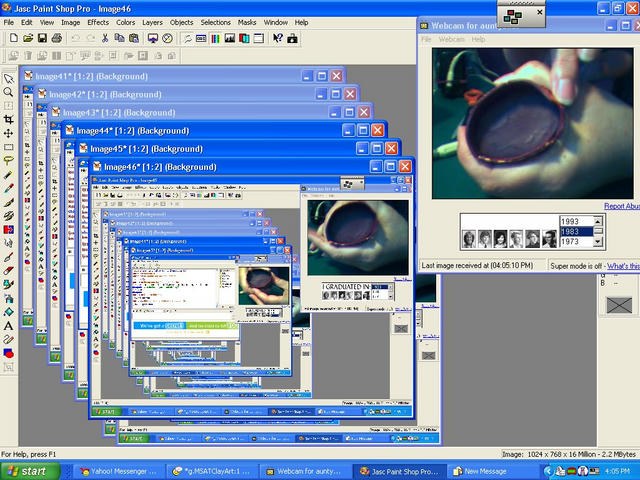
Task: Click the Cut scissors icon
Action: (105, 38)
